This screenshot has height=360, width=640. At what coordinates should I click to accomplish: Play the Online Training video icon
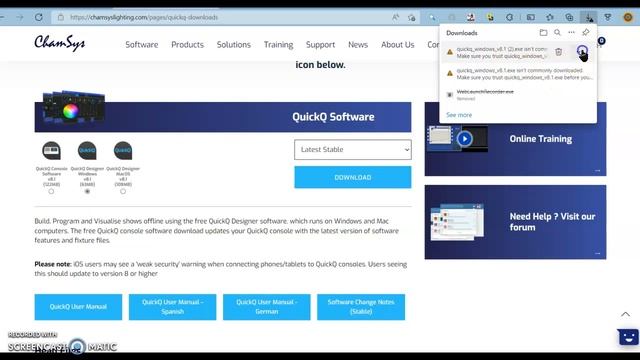coord(464,139)
